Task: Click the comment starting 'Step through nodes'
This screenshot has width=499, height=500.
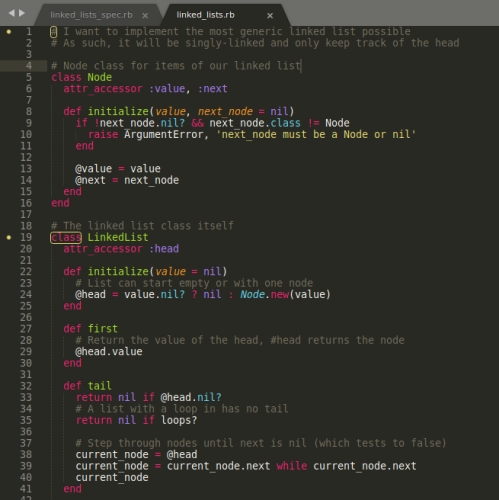Action: [x=261, y=443]
